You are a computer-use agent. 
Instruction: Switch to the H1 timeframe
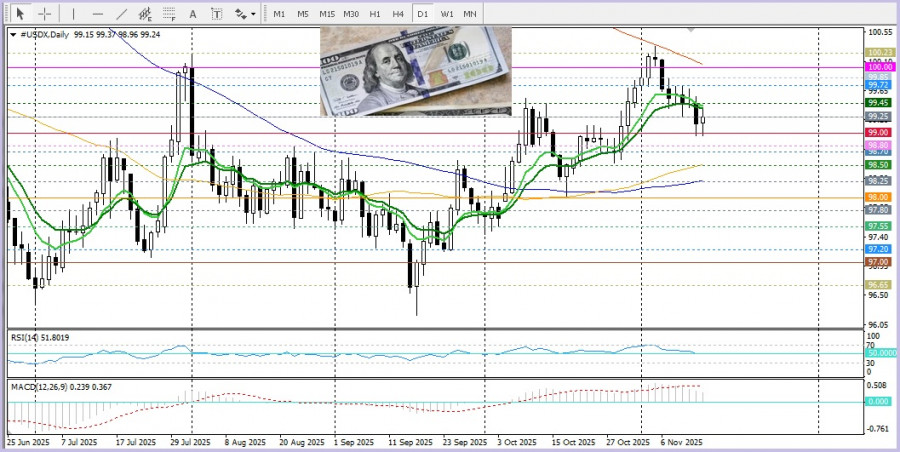coord(375,14)
